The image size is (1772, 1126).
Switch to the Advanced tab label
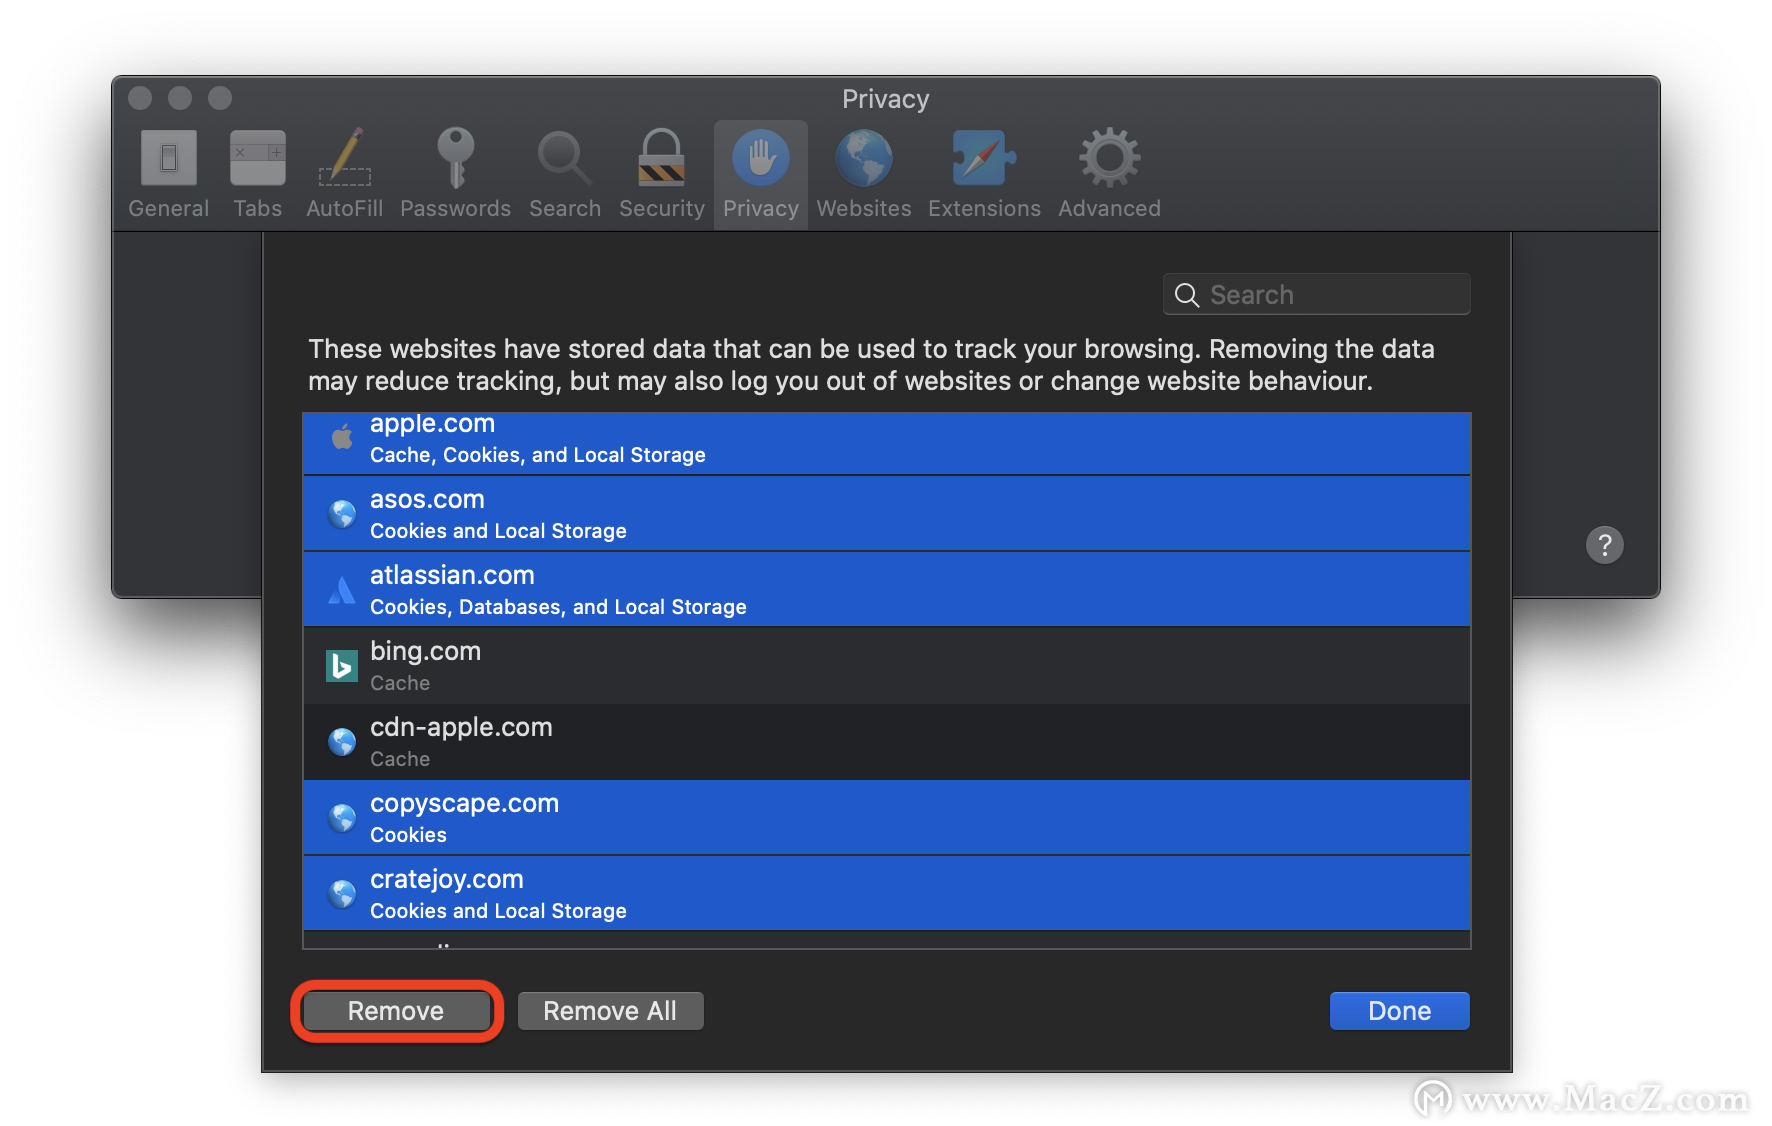coord(1110,208)
